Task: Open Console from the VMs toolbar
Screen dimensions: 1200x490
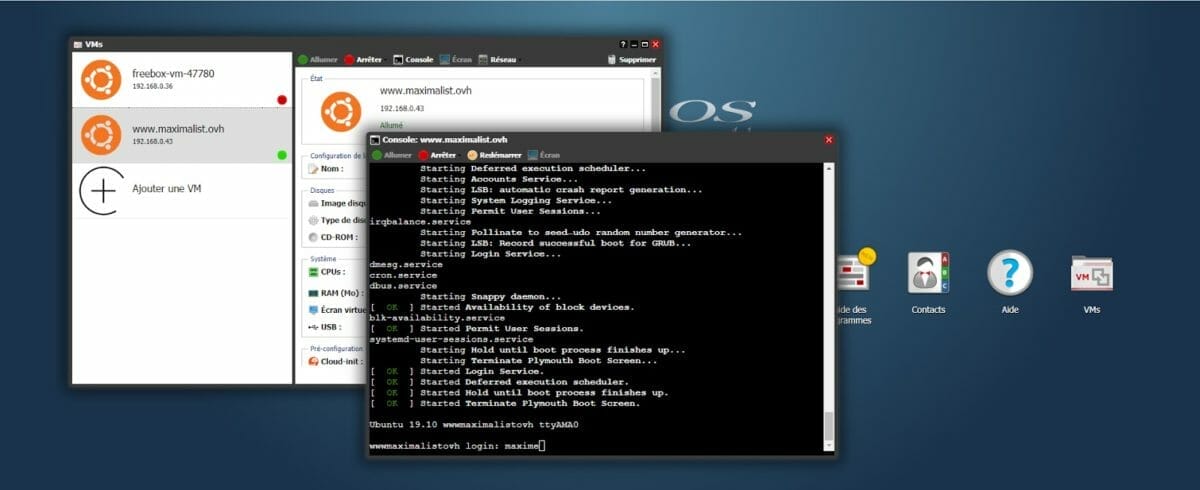Action: [413, 60]
